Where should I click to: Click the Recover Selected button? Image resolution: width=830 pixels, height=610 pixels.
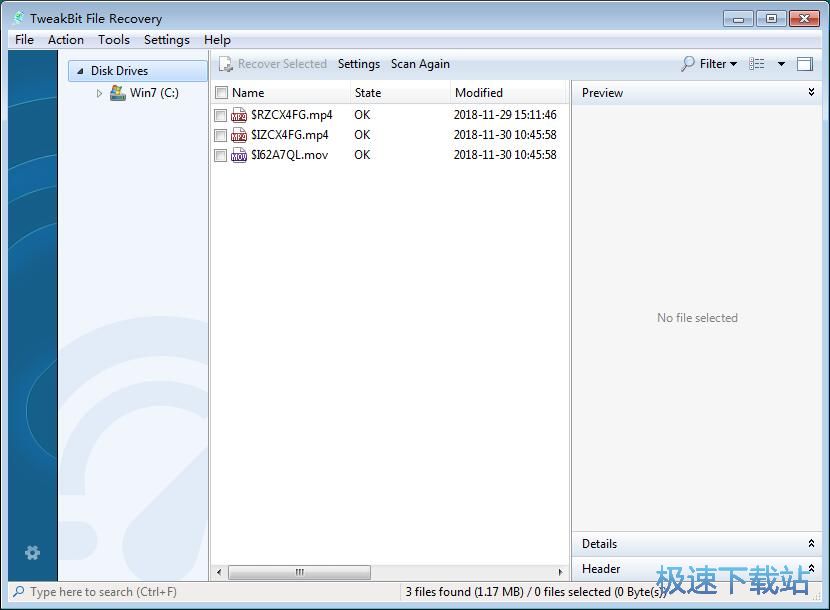pos(273,64)
